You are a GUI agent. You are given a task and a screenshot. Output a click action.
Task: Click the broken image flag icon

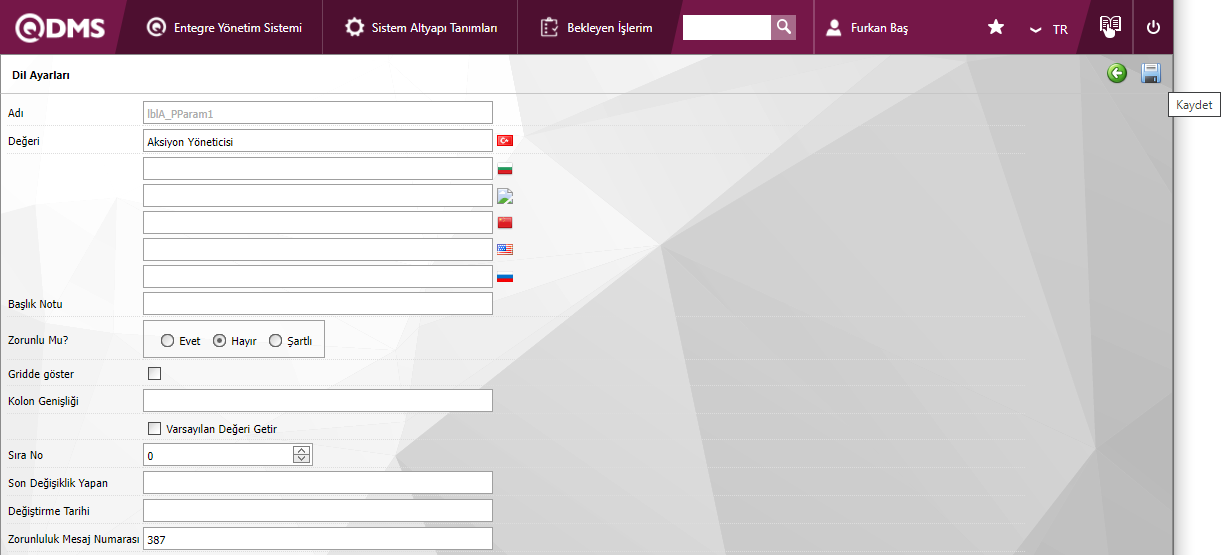(505, 196)
